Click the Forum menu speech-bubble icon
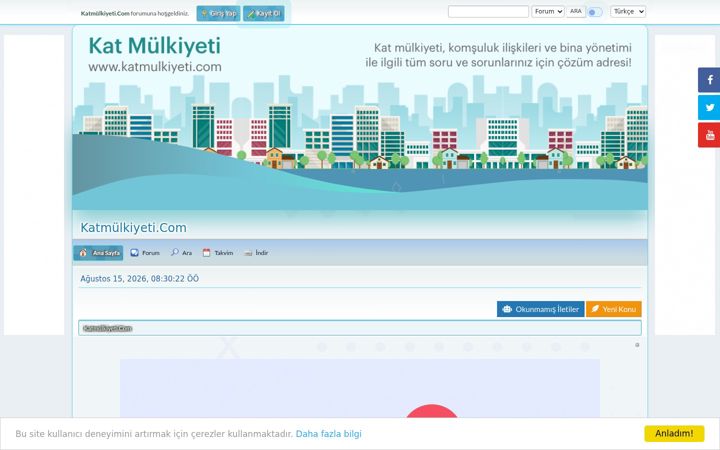Viewport: 720px width, 450px height. pyautogui.click(x=134, y=253)
